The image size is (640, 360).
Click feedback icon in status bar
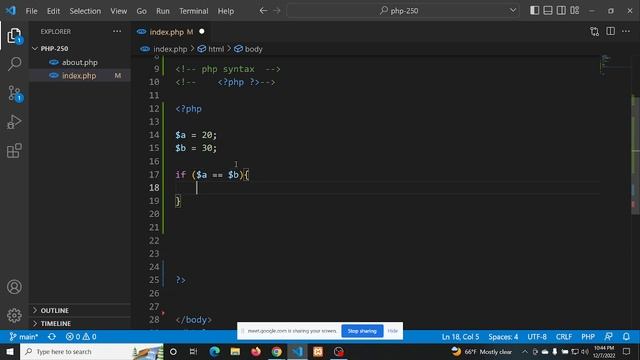click(608, 337)
